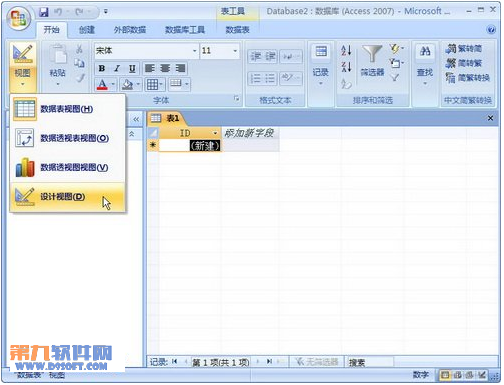Open Access help question icon
The image size is (504, 385).
click(x=491, y=30)
